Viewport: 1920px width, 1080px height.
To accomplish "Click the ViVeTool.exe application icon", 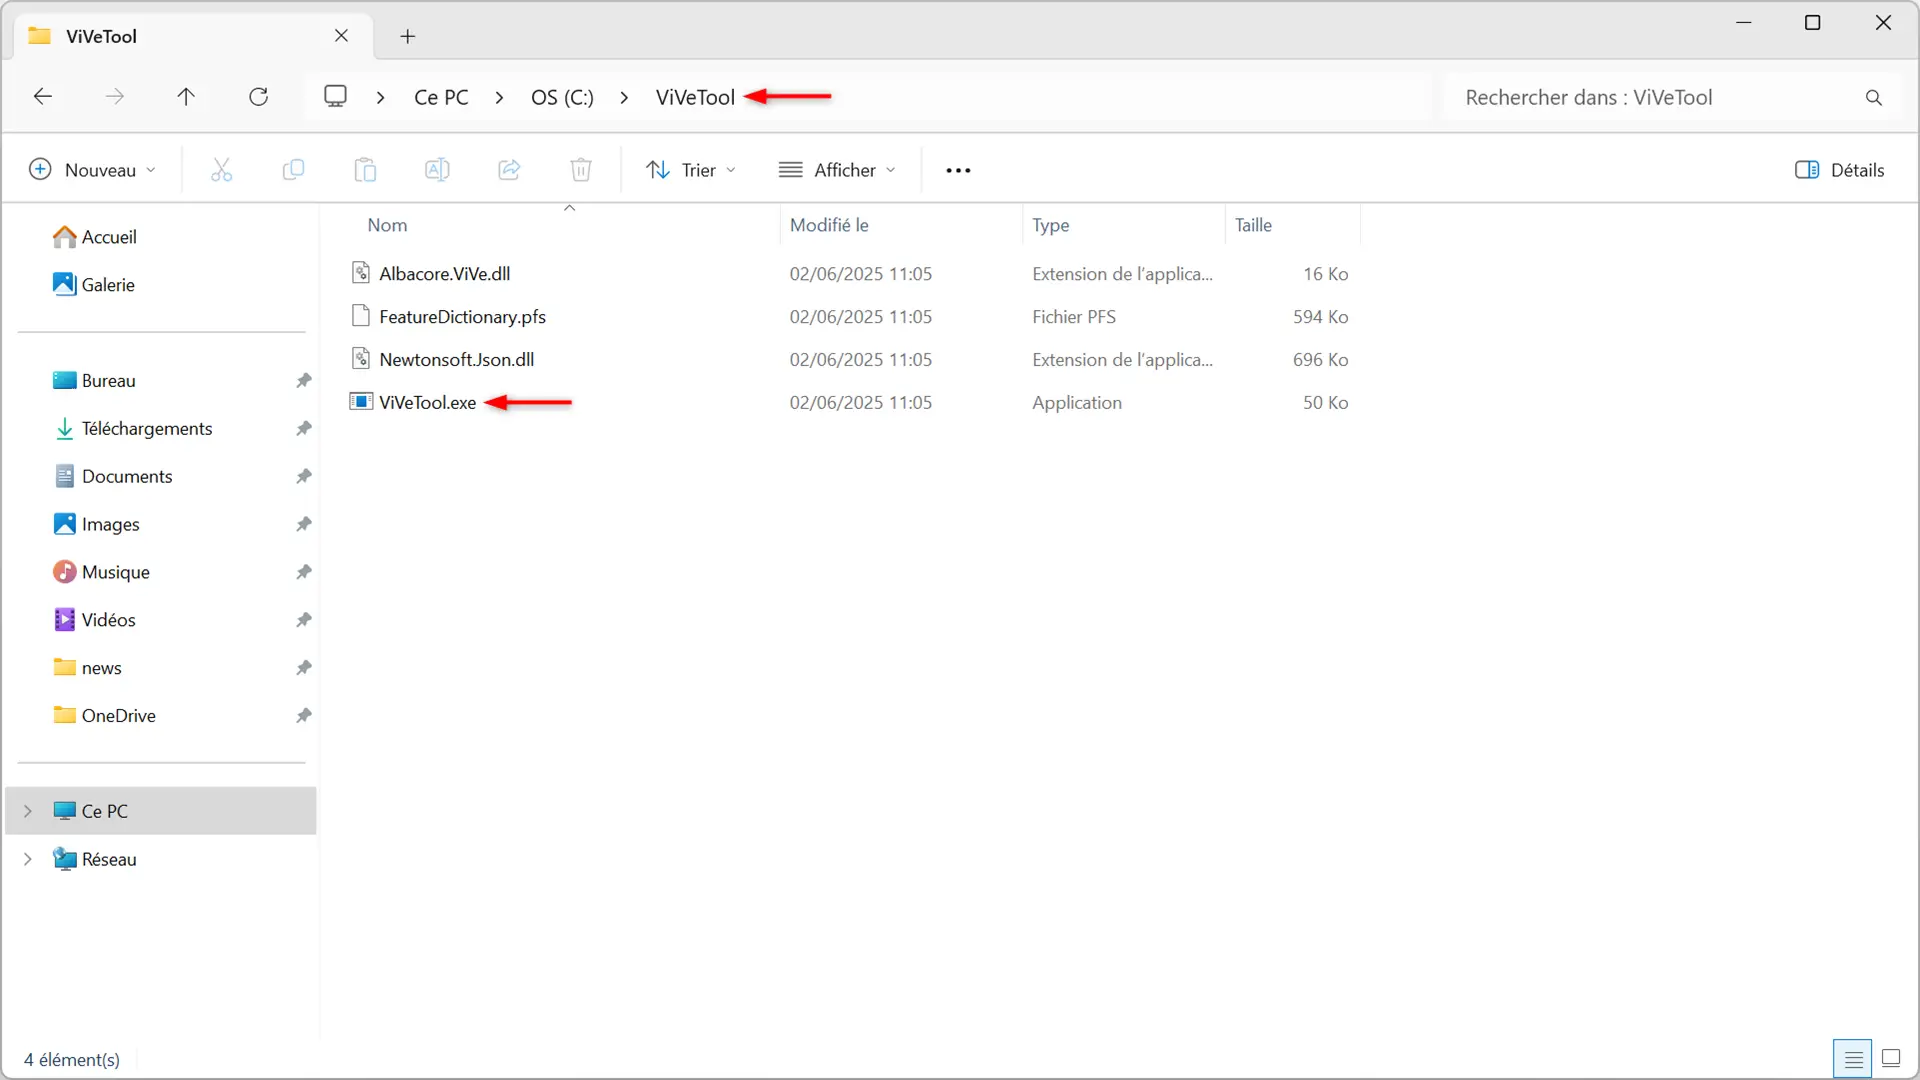I will 361,402.
